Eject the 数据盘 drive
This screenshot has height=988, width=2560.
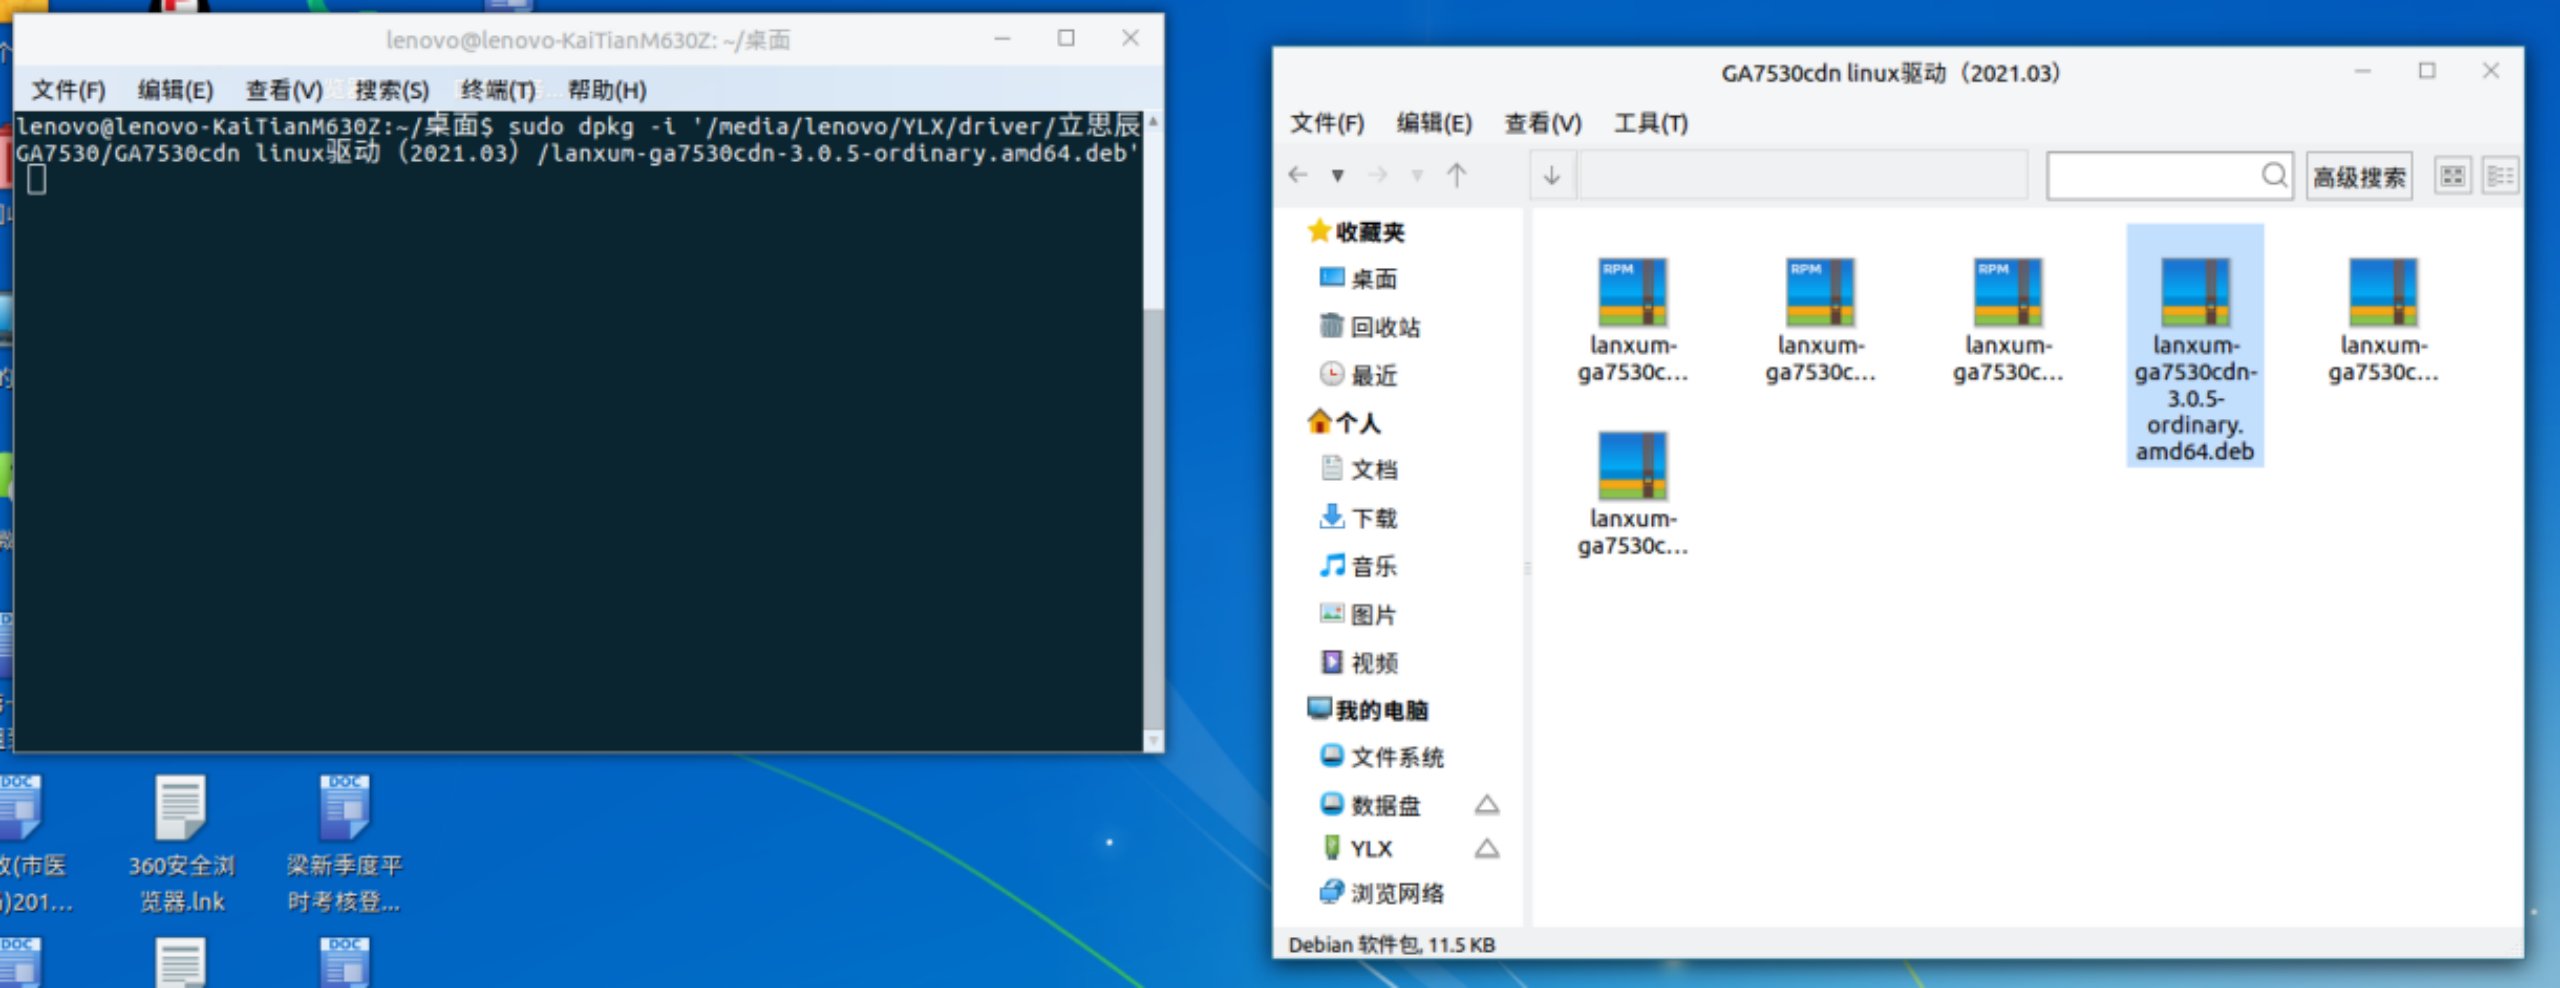point(1487,804)
